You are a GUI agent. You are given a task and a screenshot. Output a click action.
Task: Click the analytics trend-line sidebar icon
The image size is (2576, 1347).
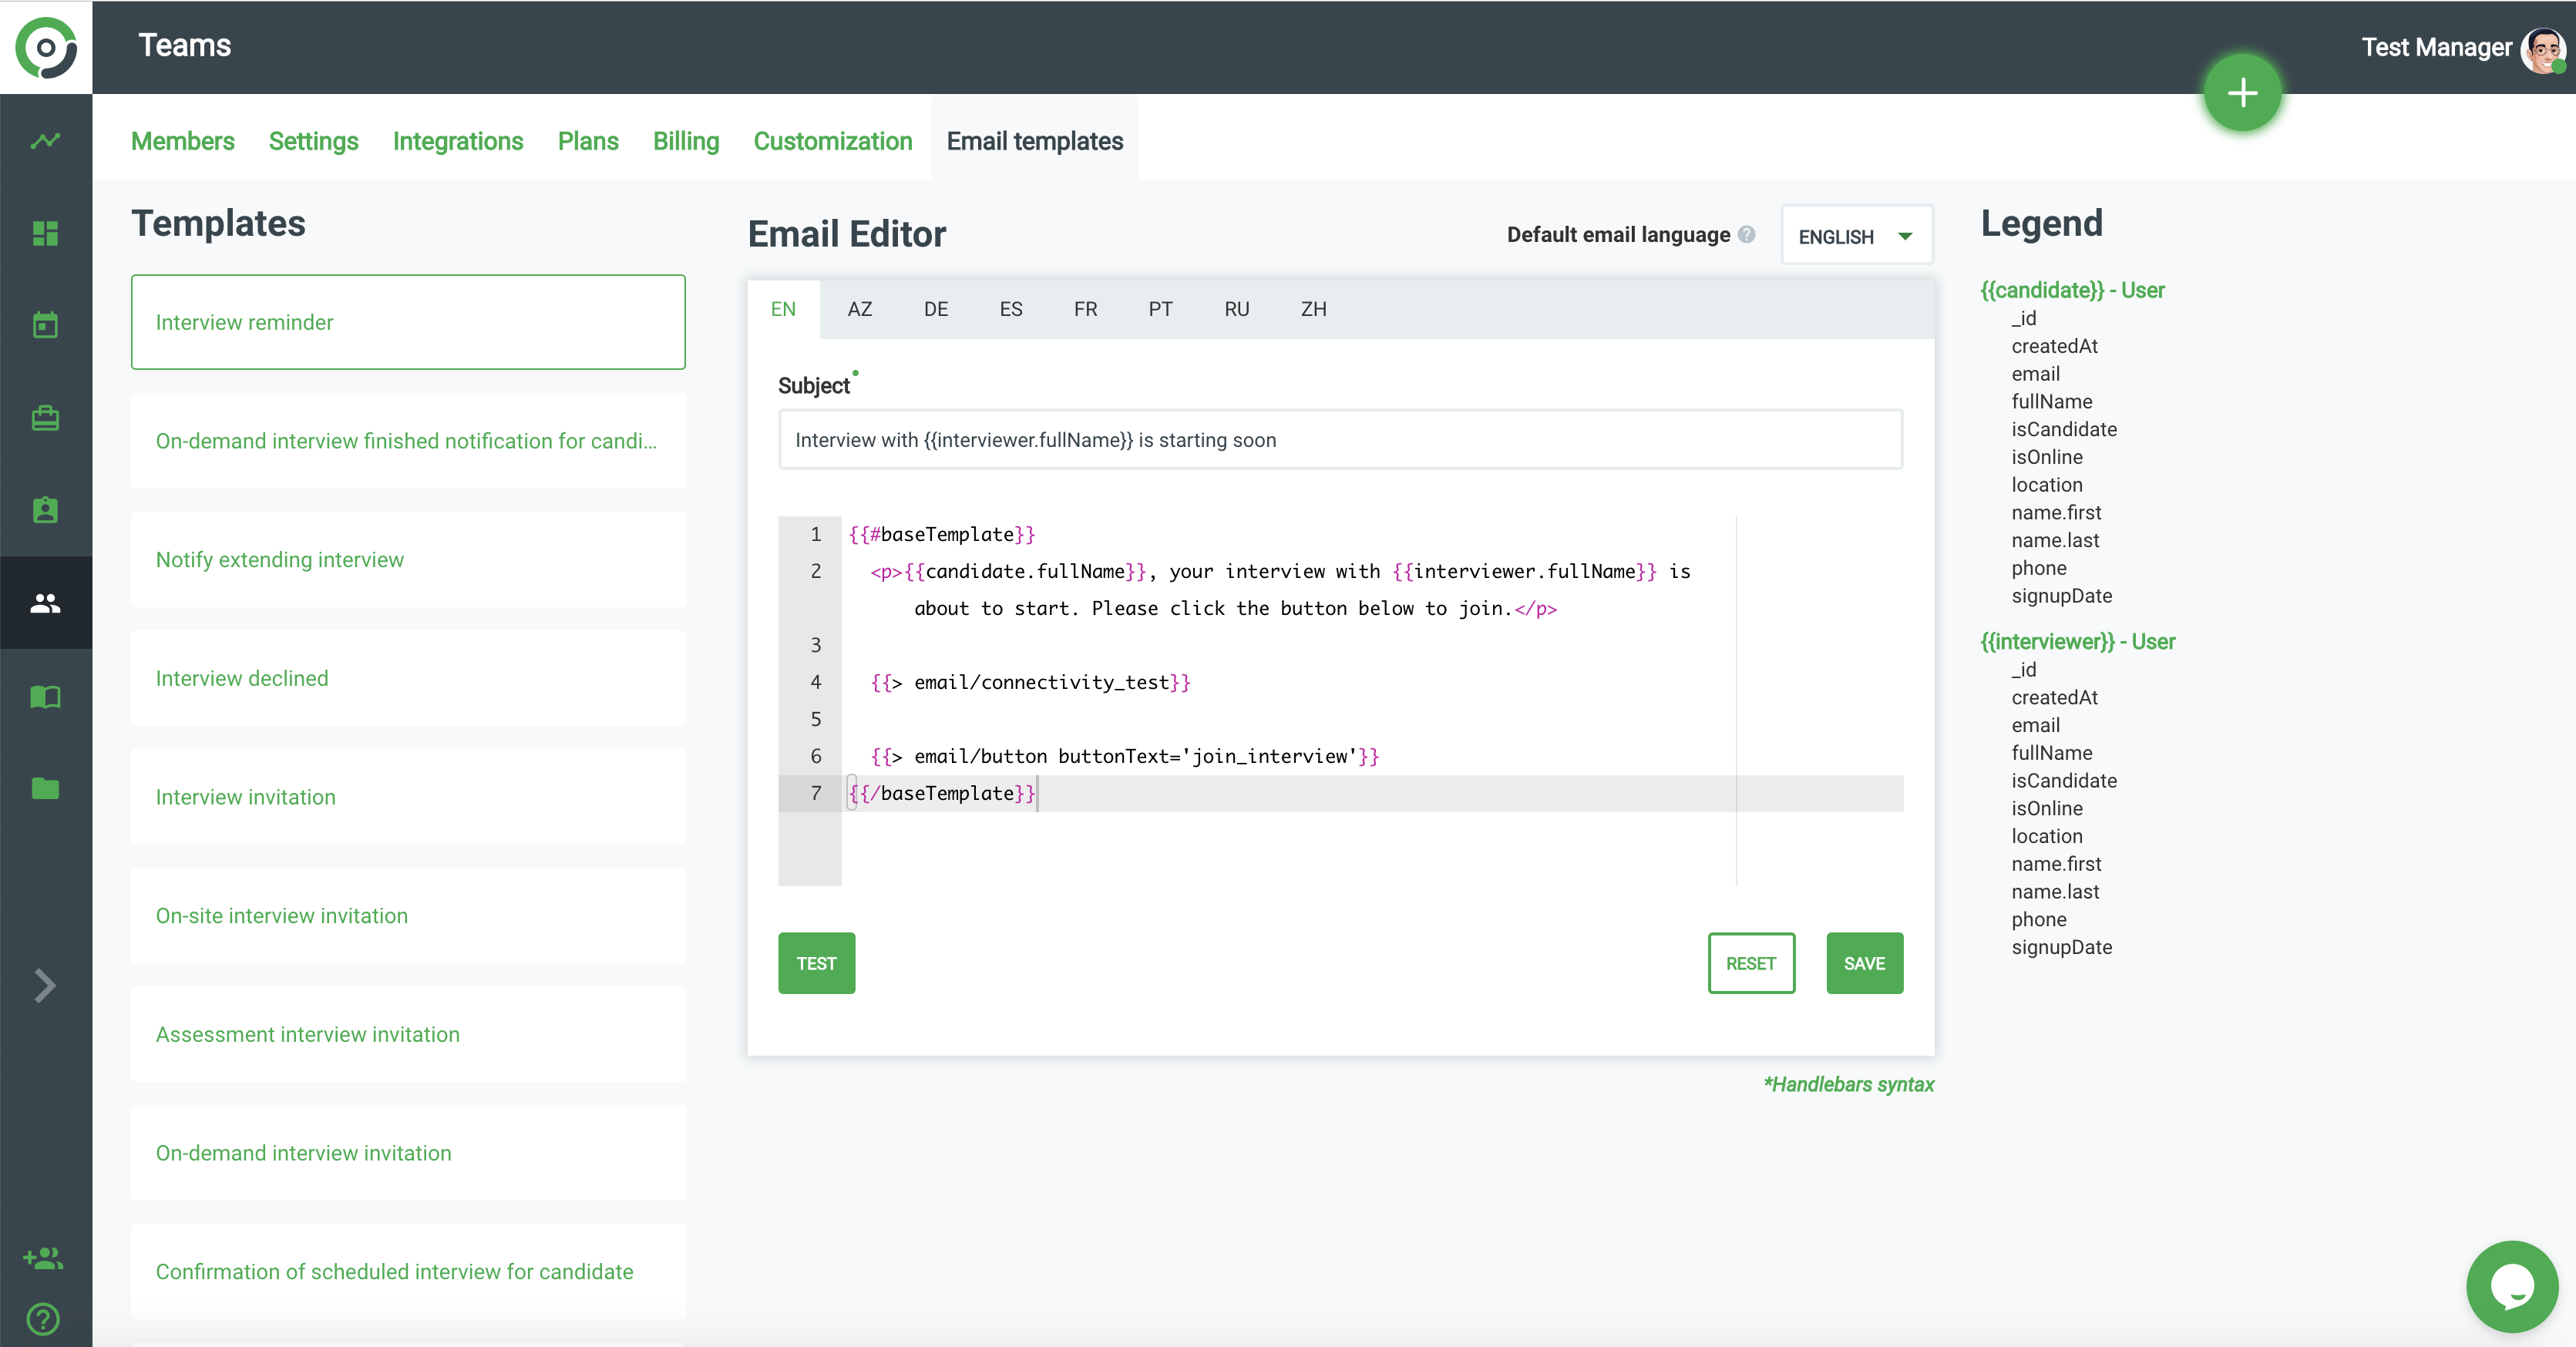pos(45,141)
